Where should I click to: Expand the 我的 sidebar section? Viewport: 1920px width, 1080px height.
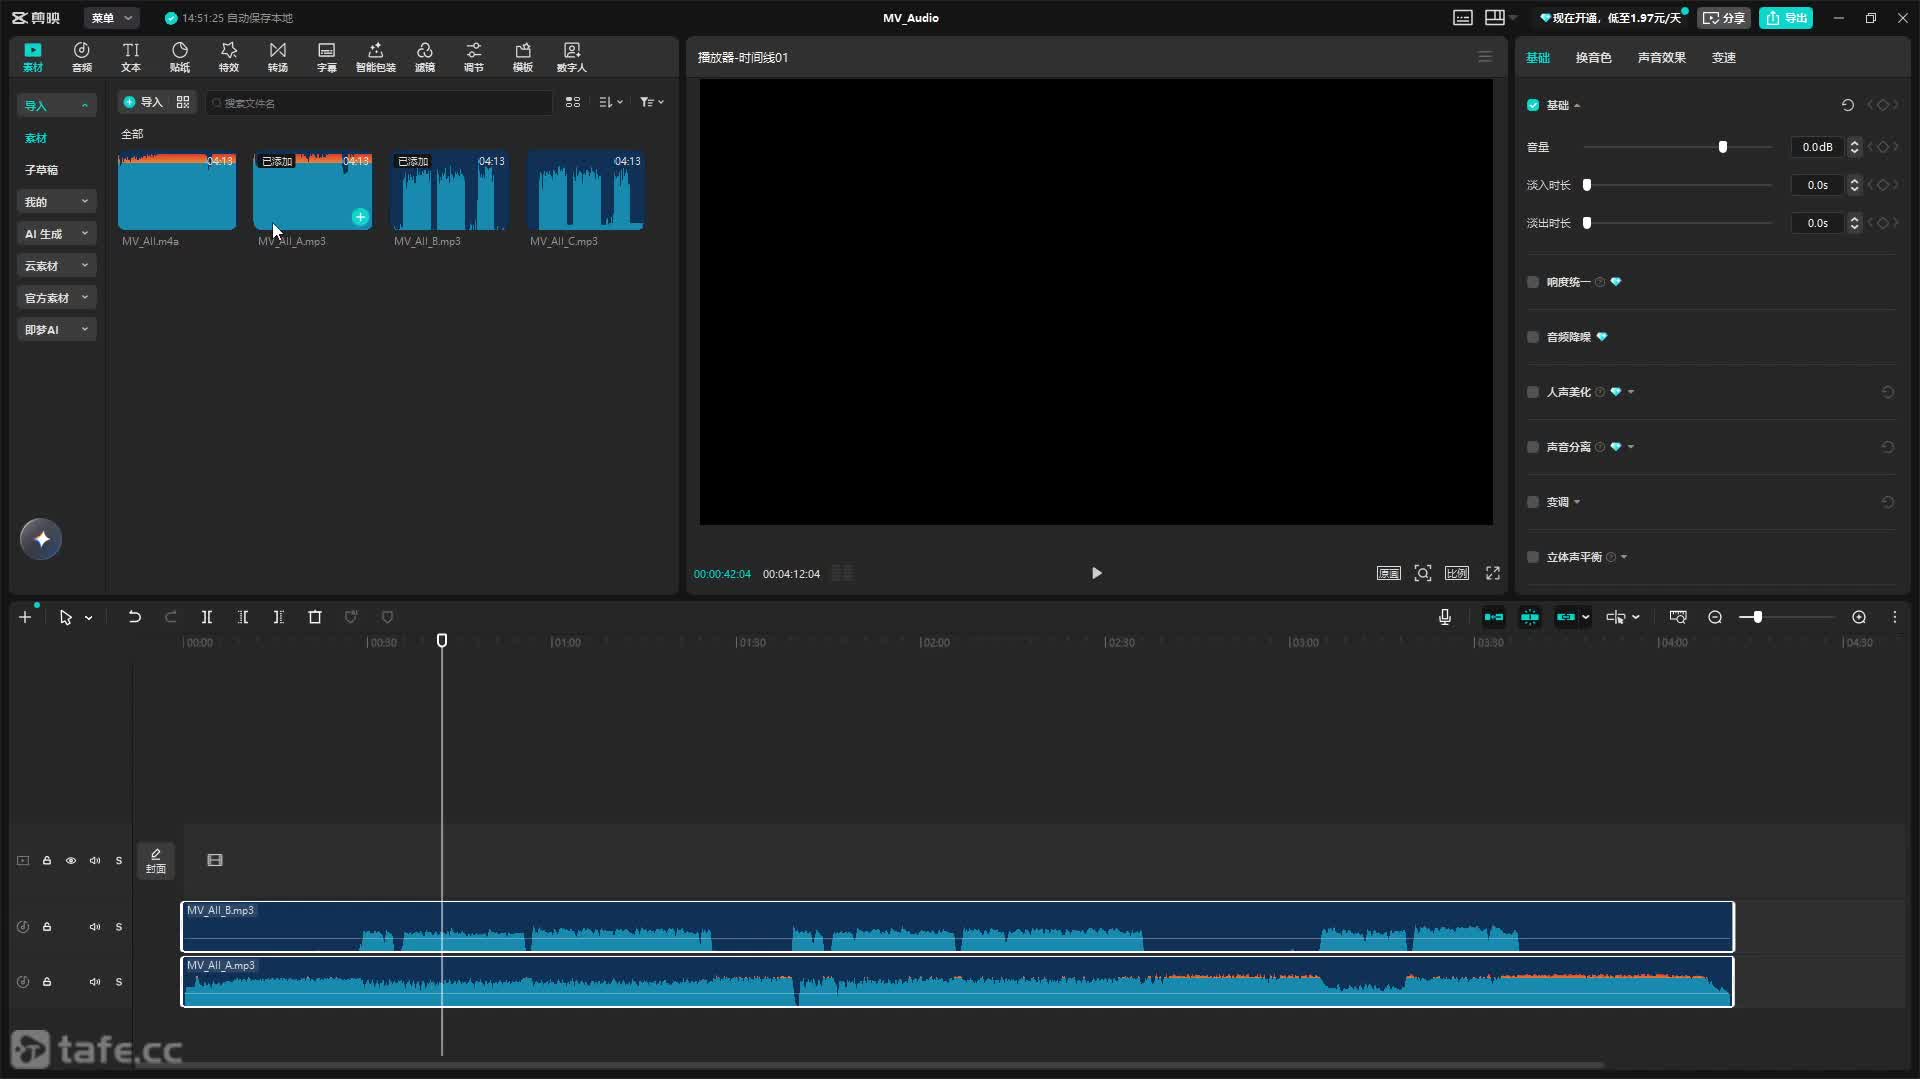56,202
